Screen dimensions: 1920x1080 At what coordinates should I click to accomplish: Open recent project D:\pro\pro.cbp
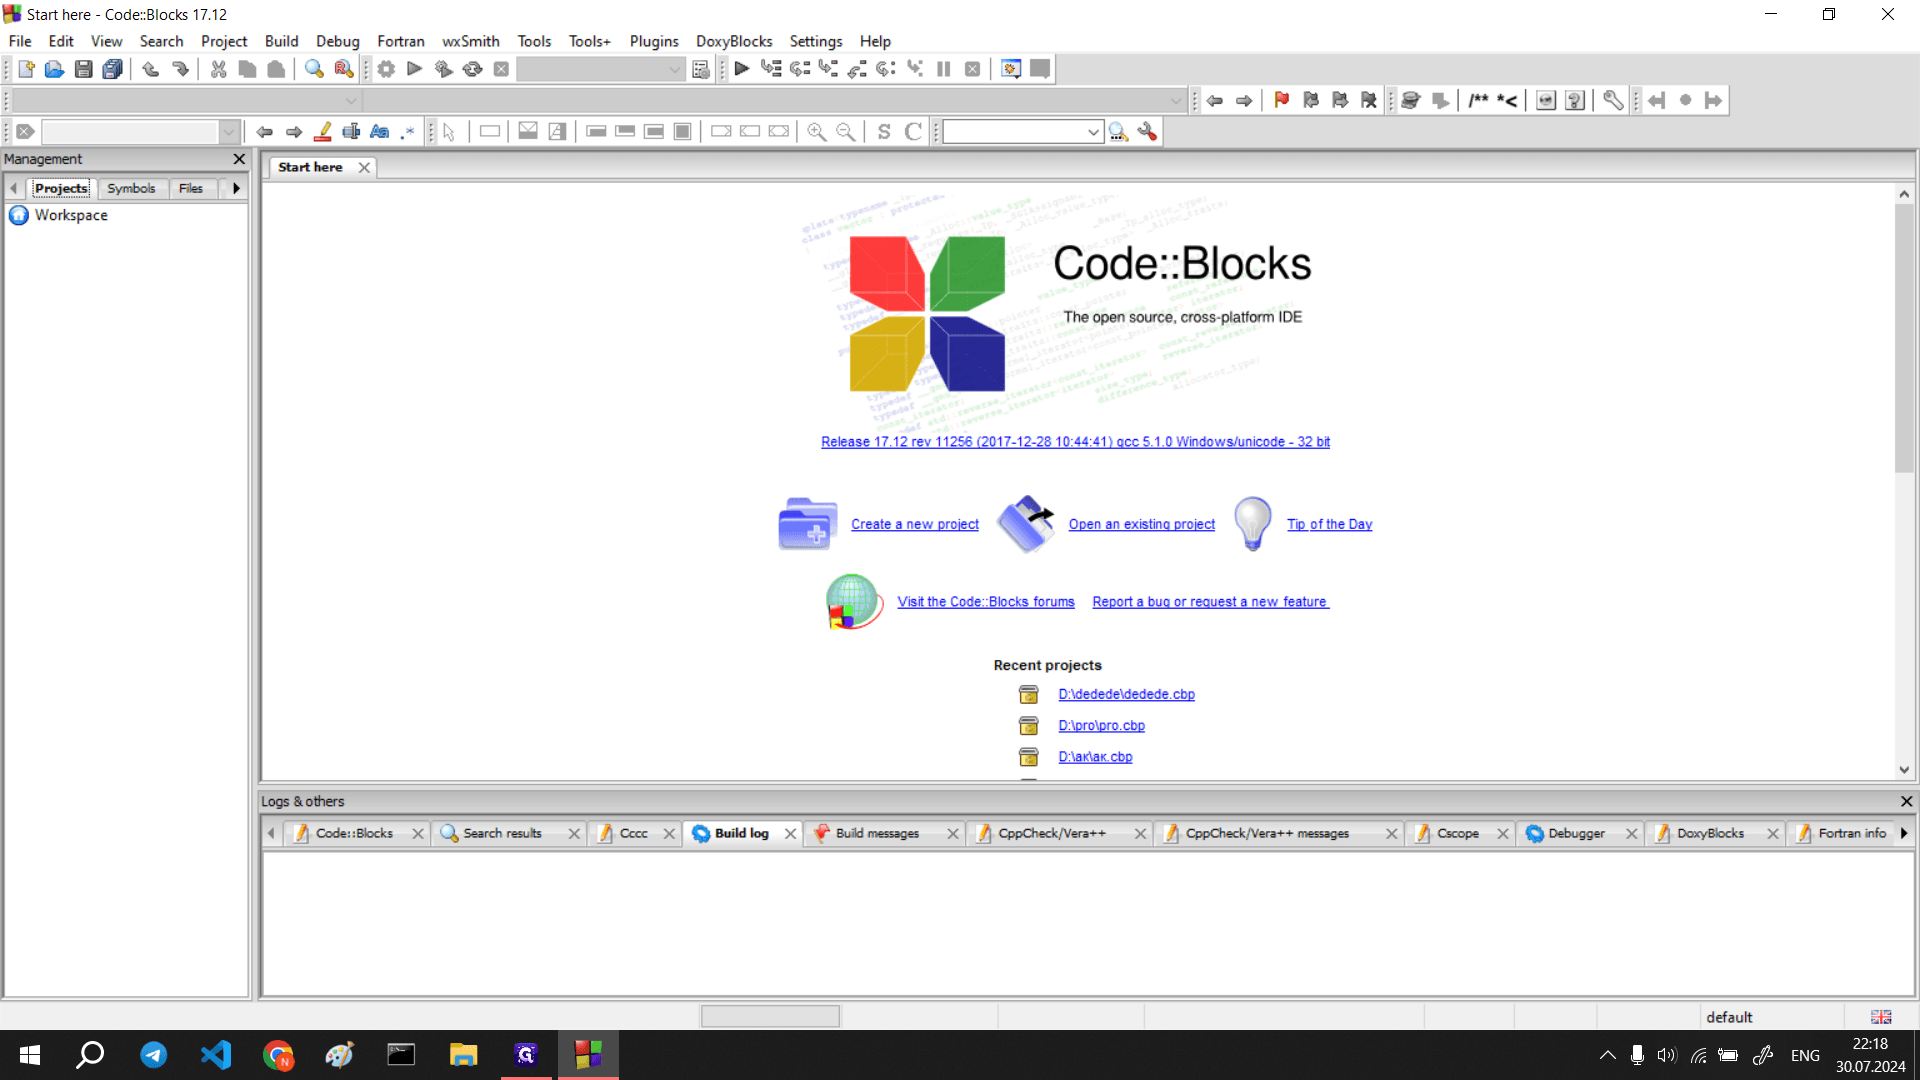click(x=1101, y=726)
